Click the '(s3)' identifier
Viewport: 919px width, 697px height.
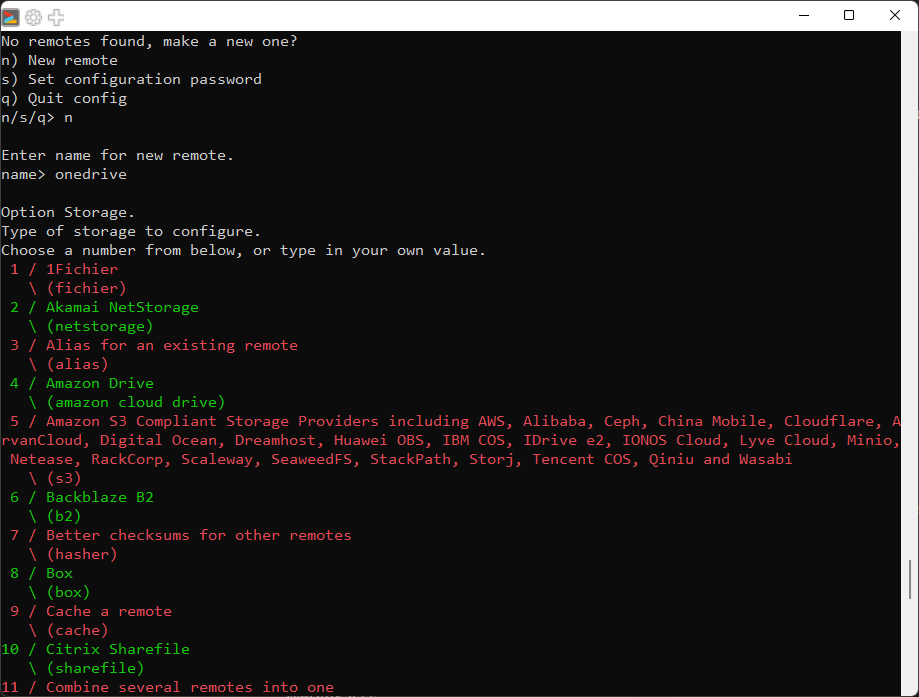(64, 478)
